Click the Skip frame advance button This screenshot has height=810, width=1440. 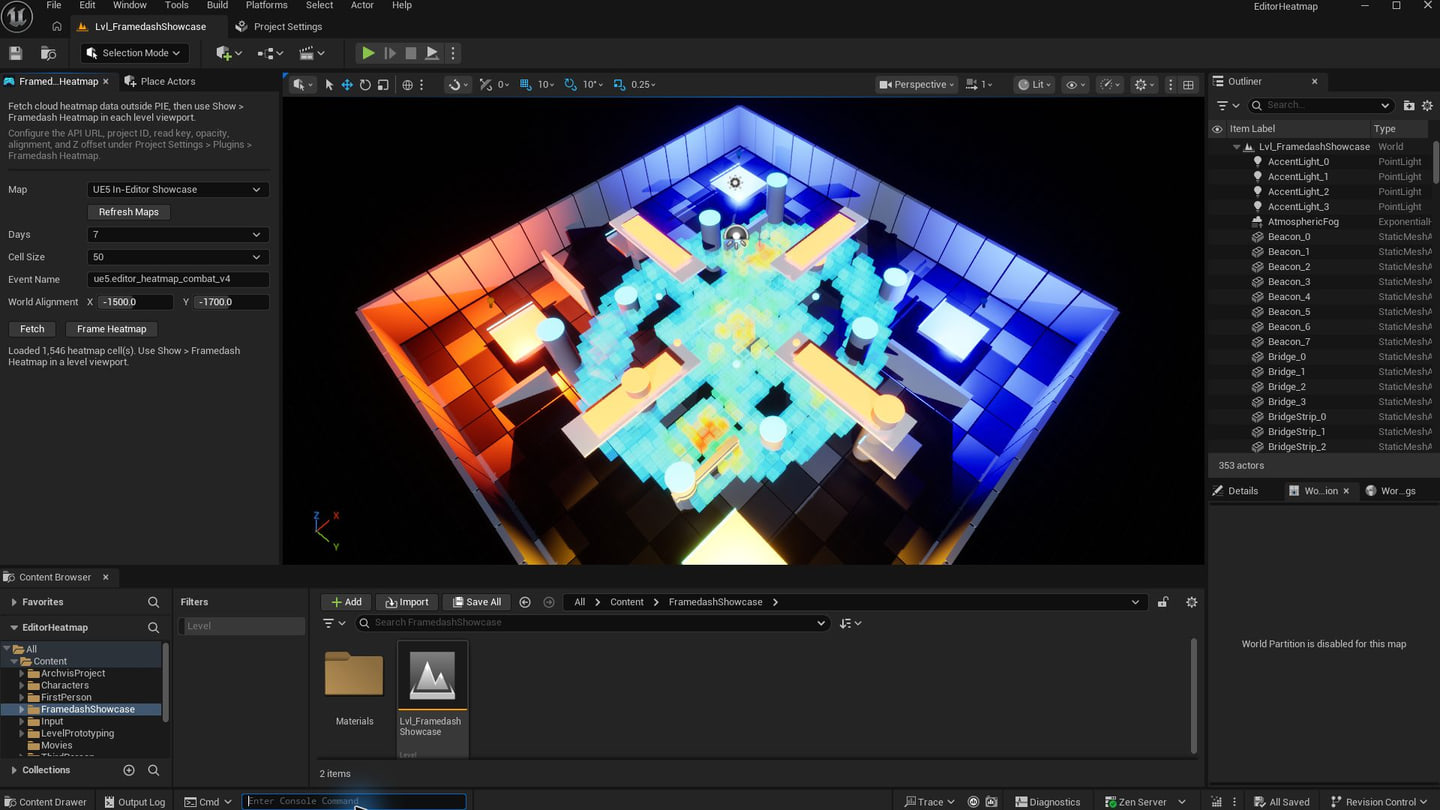(390, 53)
